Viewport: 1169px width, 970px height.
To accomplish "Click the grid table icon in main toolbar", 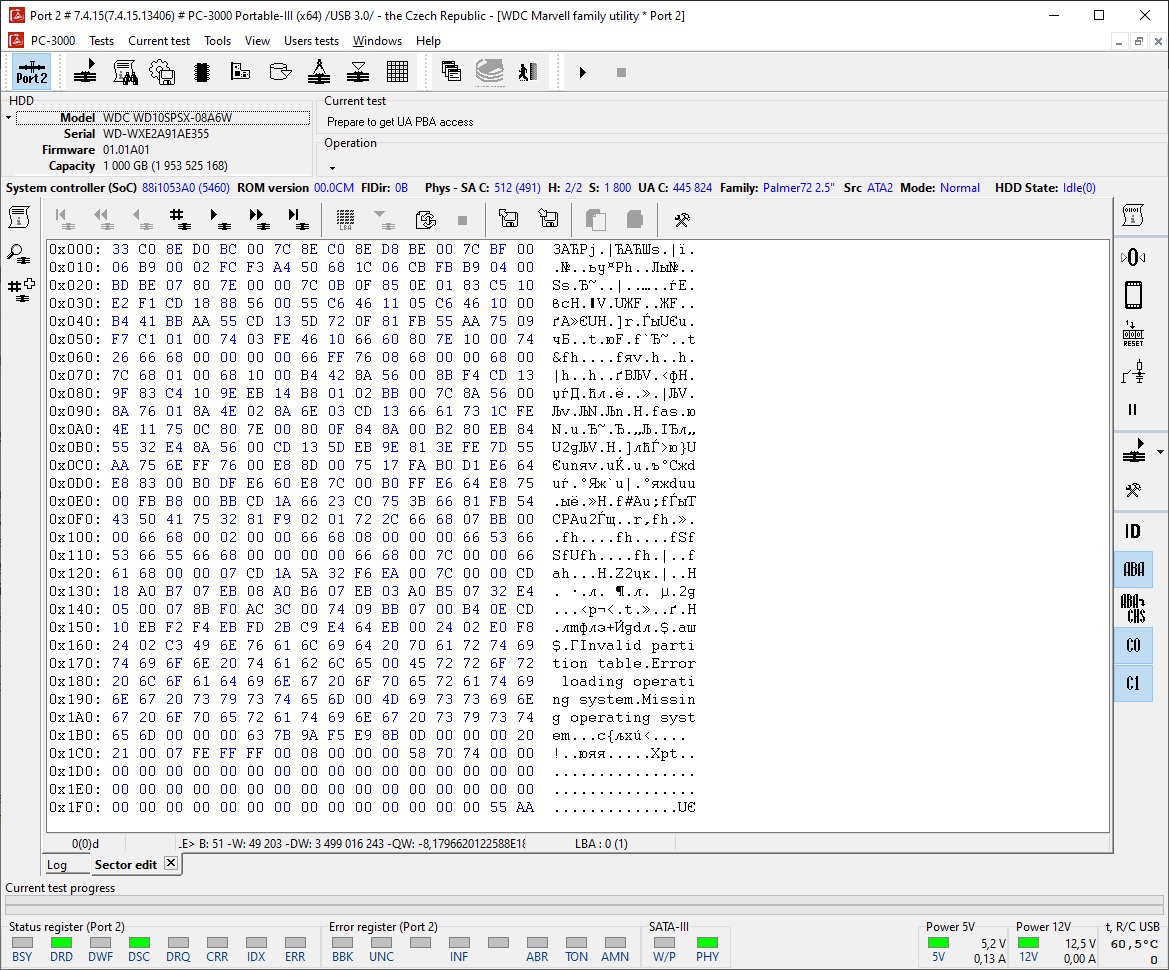I will point(397,72).
